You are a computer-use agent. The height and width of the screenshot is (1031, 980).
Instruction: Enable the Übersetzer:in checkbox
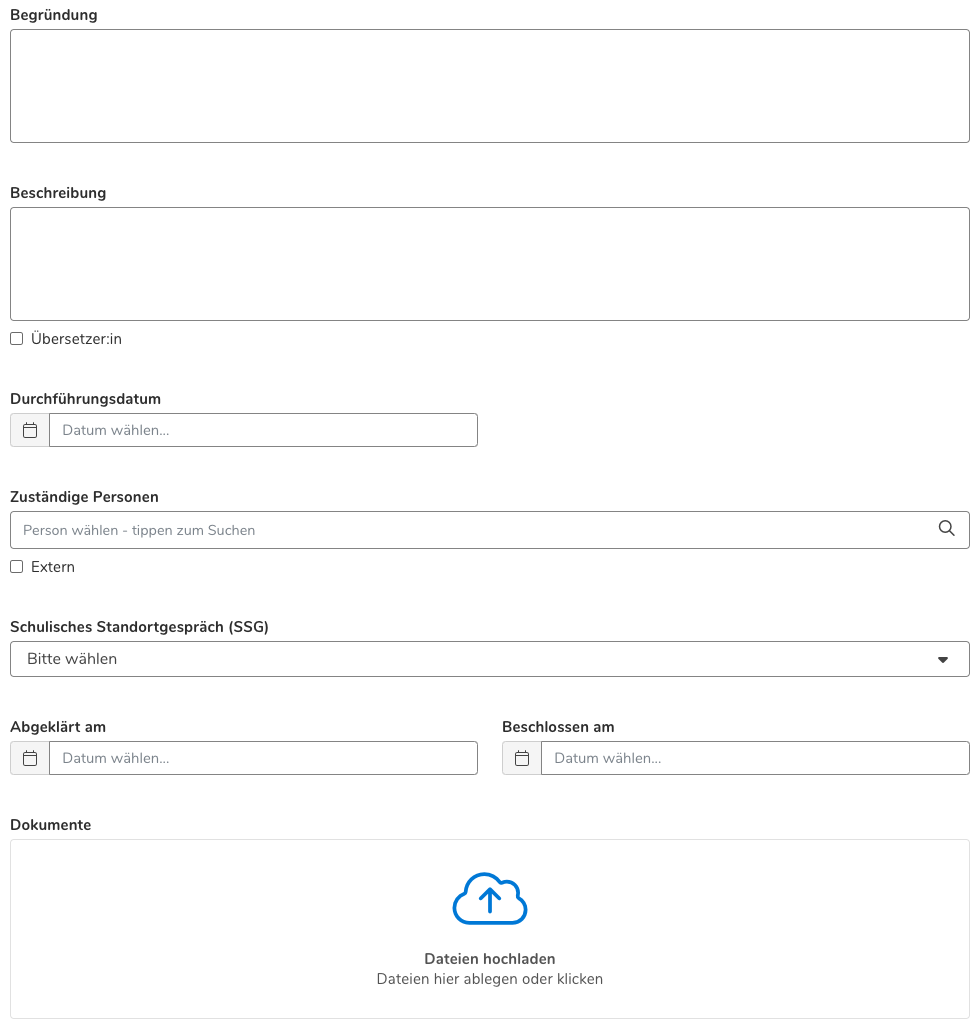[x=16, y=339]
